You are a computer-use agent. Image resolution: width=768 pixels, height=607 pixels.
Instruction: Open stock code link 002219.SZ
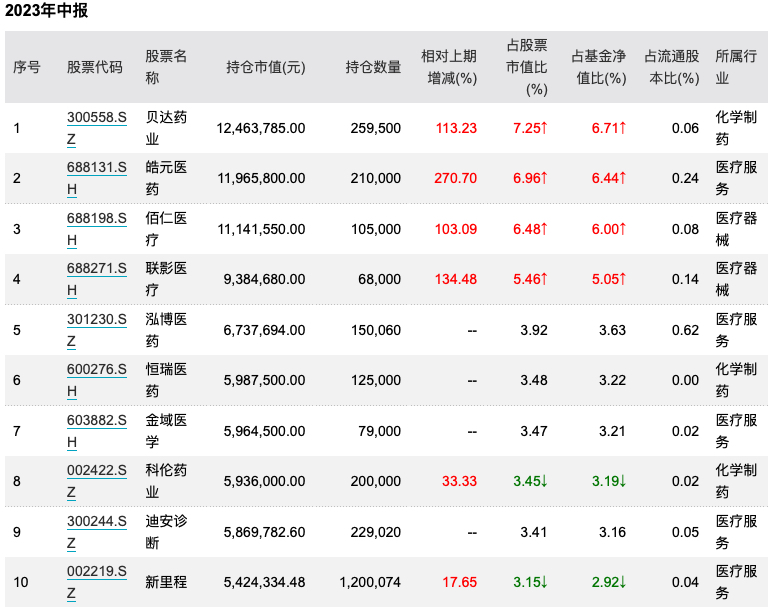[96, 582]
